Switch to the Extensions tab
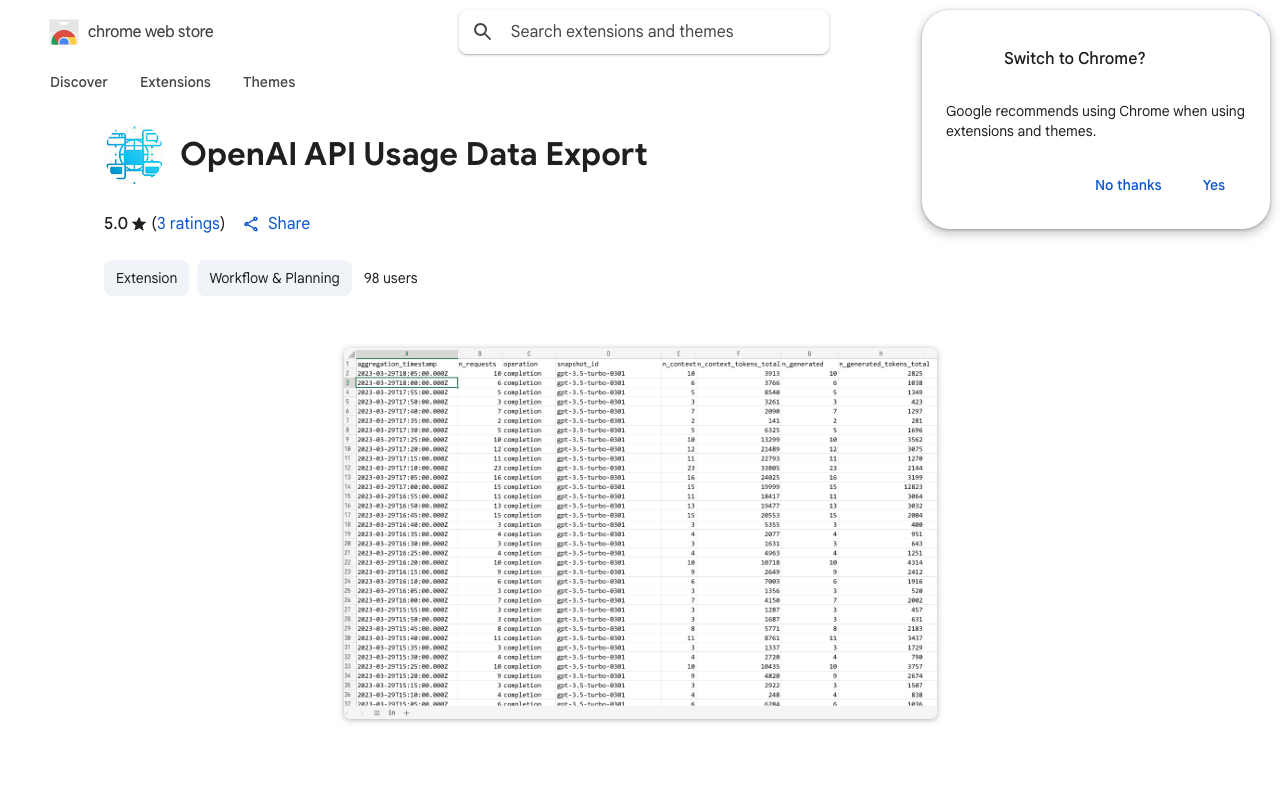This screenshot has height=800, width=1280. click(175, 82)
